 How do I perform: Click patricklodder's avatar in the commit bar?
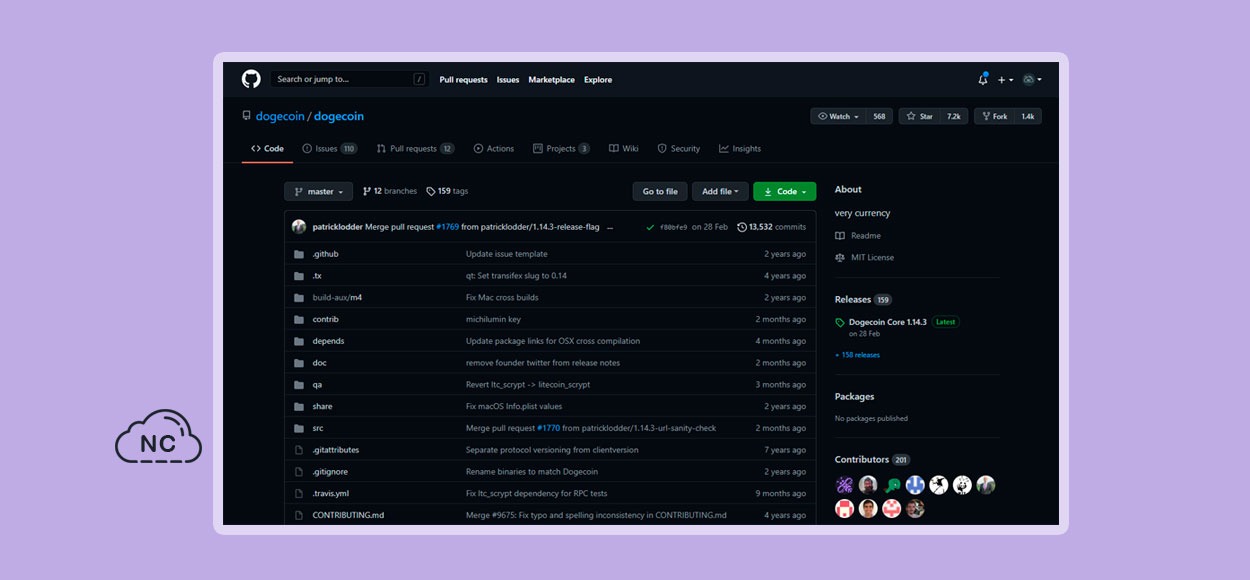(299, 227)
